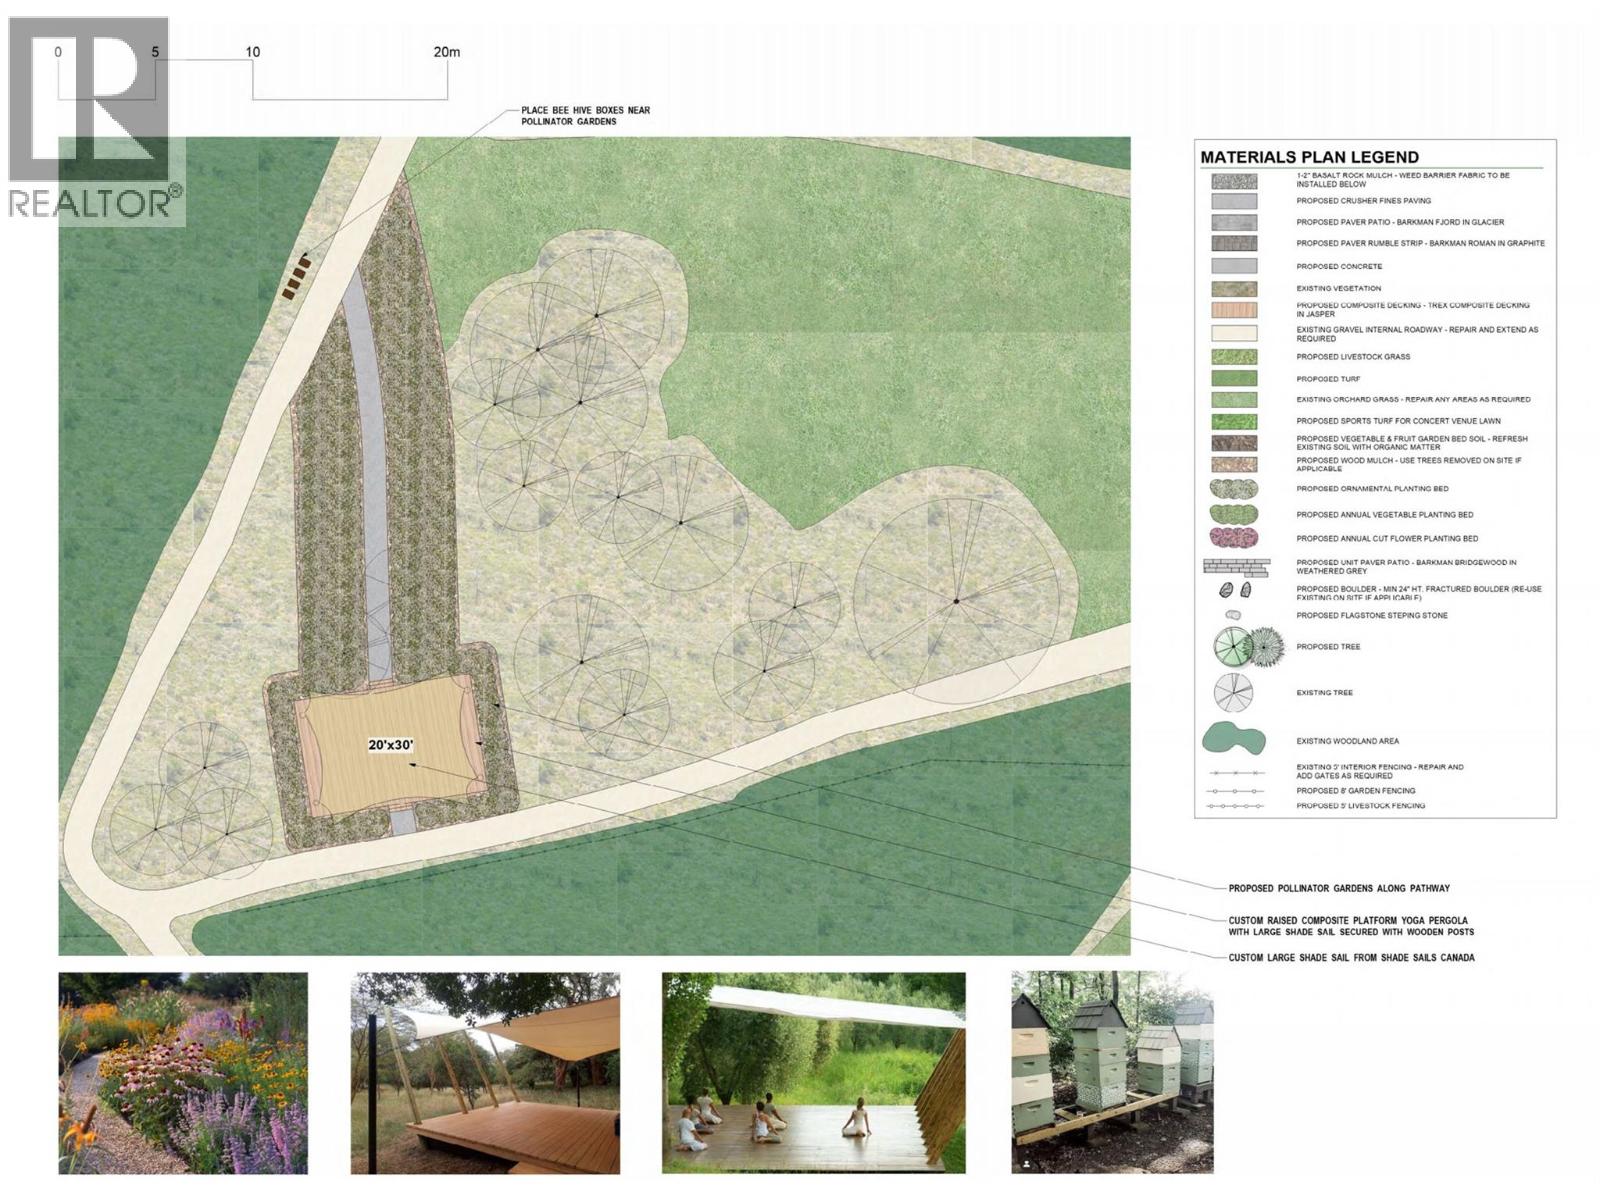Select the Proposed Annual Cut Flower Planting Bed symbol

pyautogui.click(x=1233, y=538)
